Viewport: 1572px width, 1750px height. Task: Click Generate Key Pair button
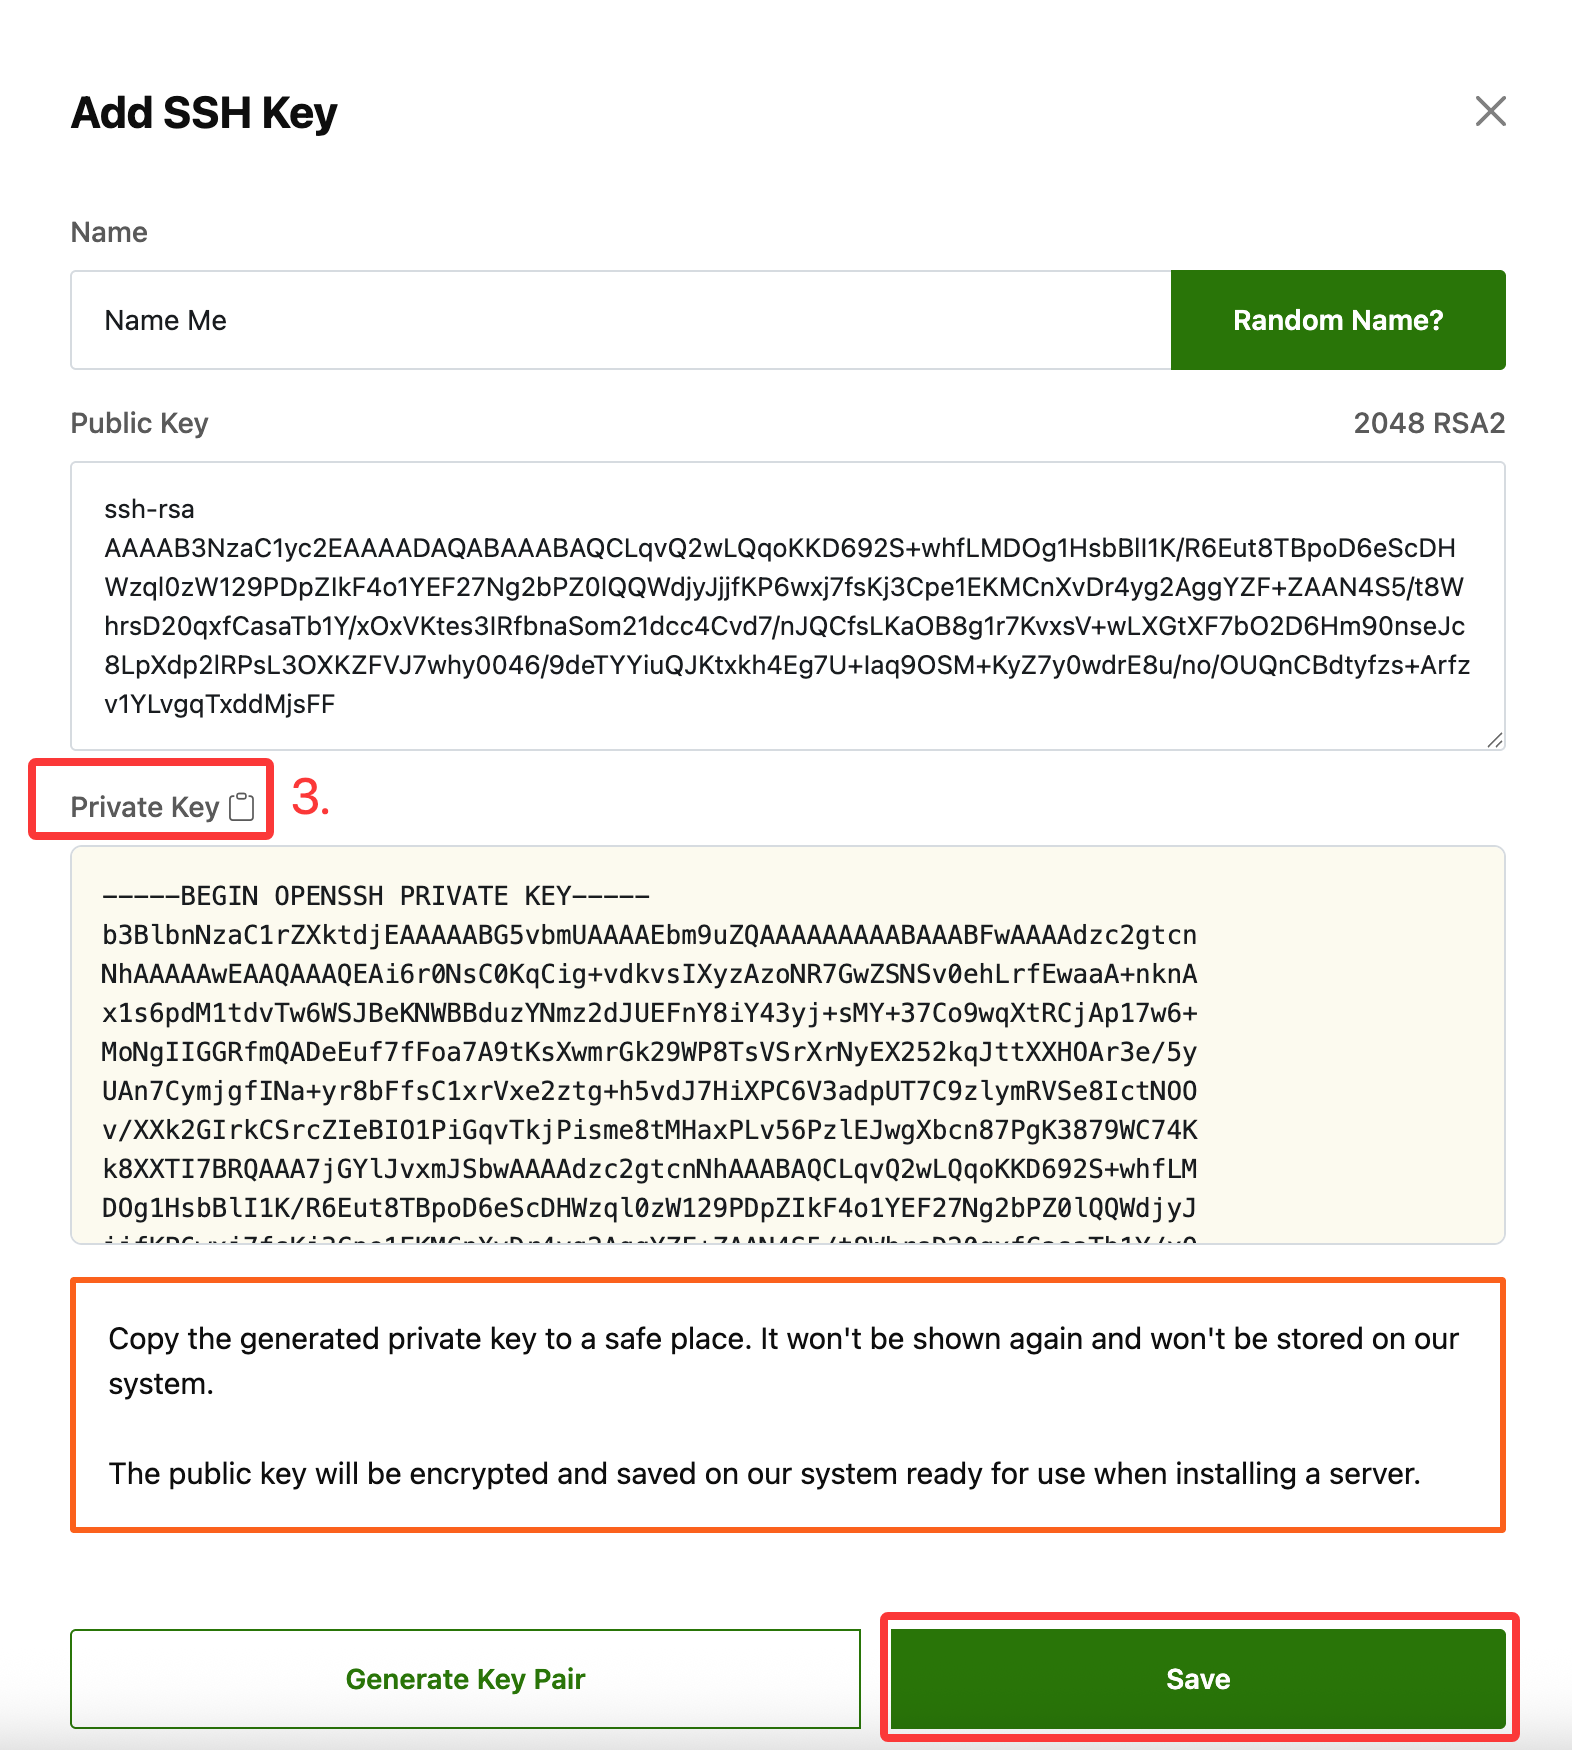click(465, 1679)
